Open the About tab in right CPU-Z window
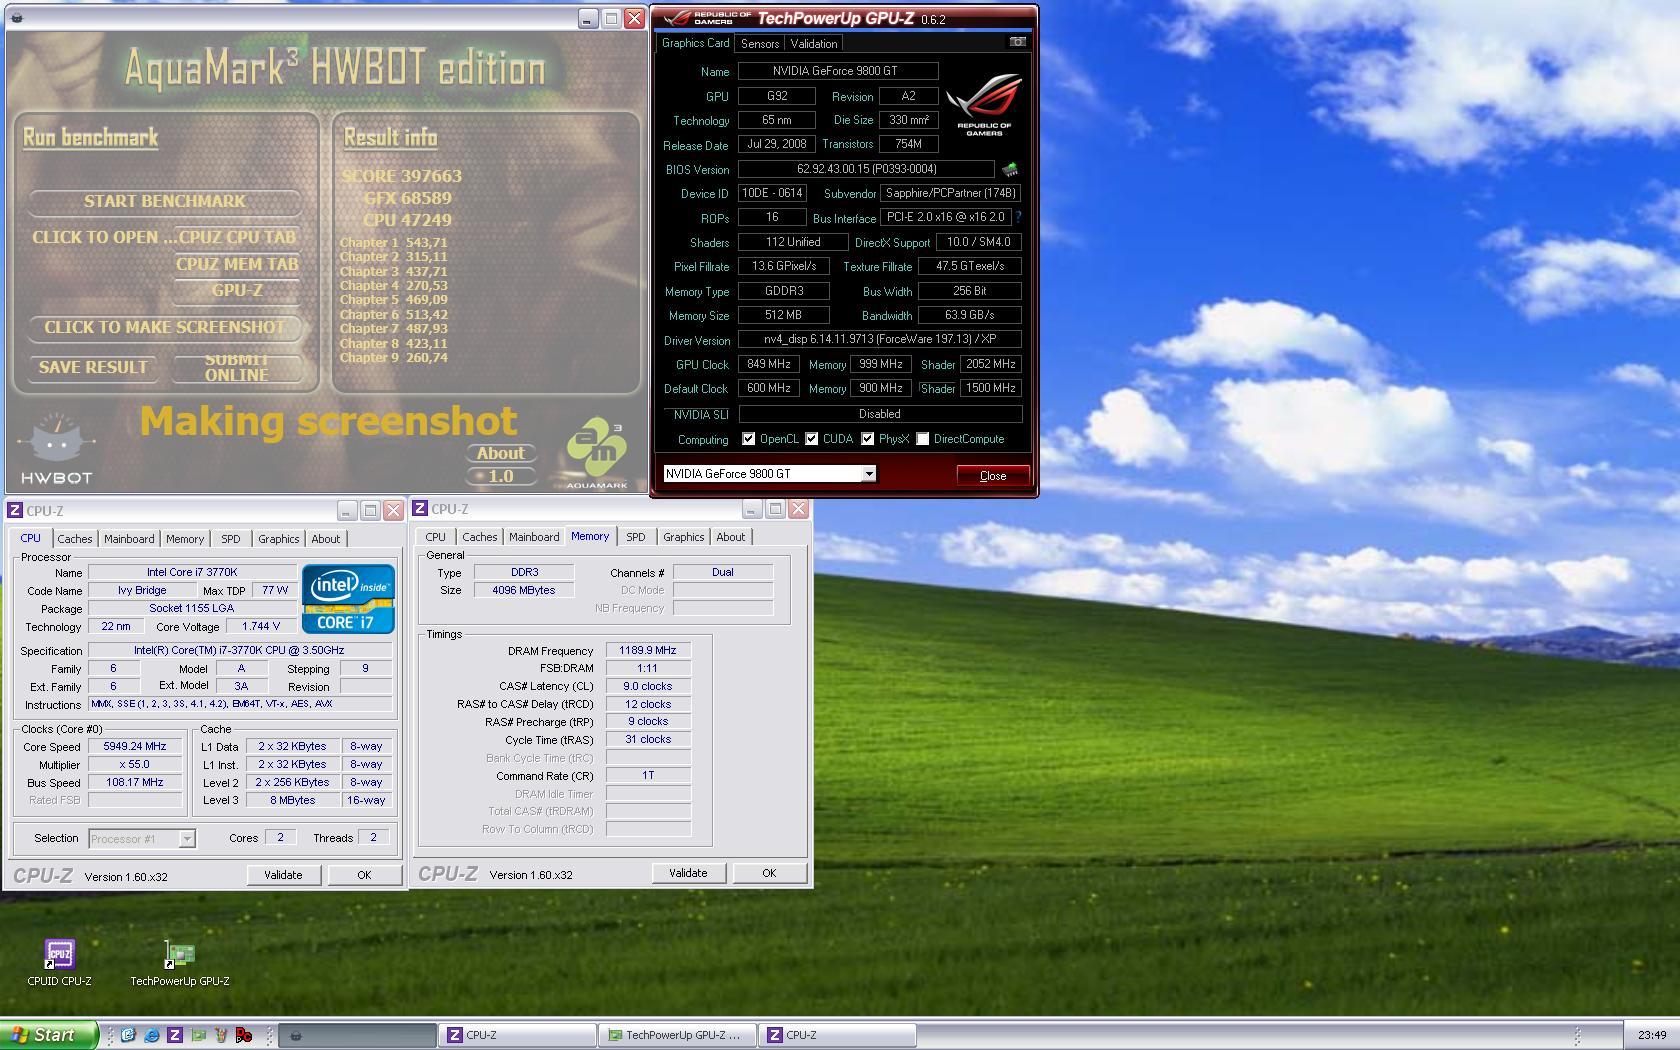This screenshot has height=1050, width=1680. pyautogui.click(x=731, y=537)
